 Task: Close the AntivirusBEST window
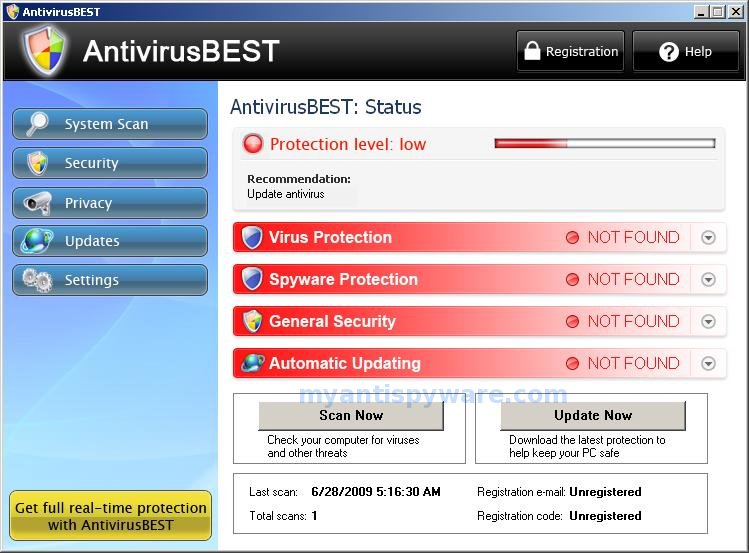tap(736, 12)
